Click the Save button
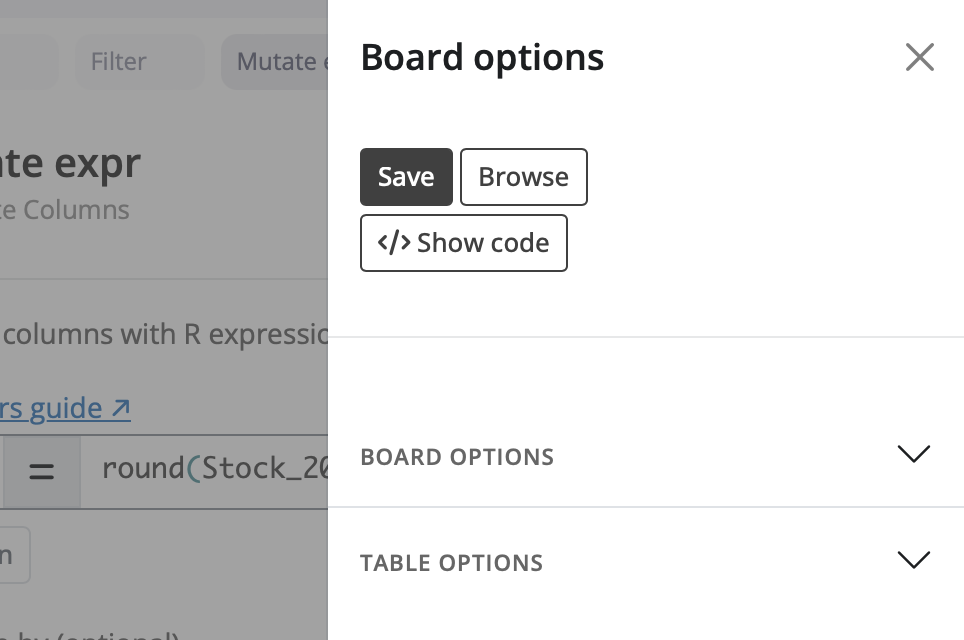 406,177
